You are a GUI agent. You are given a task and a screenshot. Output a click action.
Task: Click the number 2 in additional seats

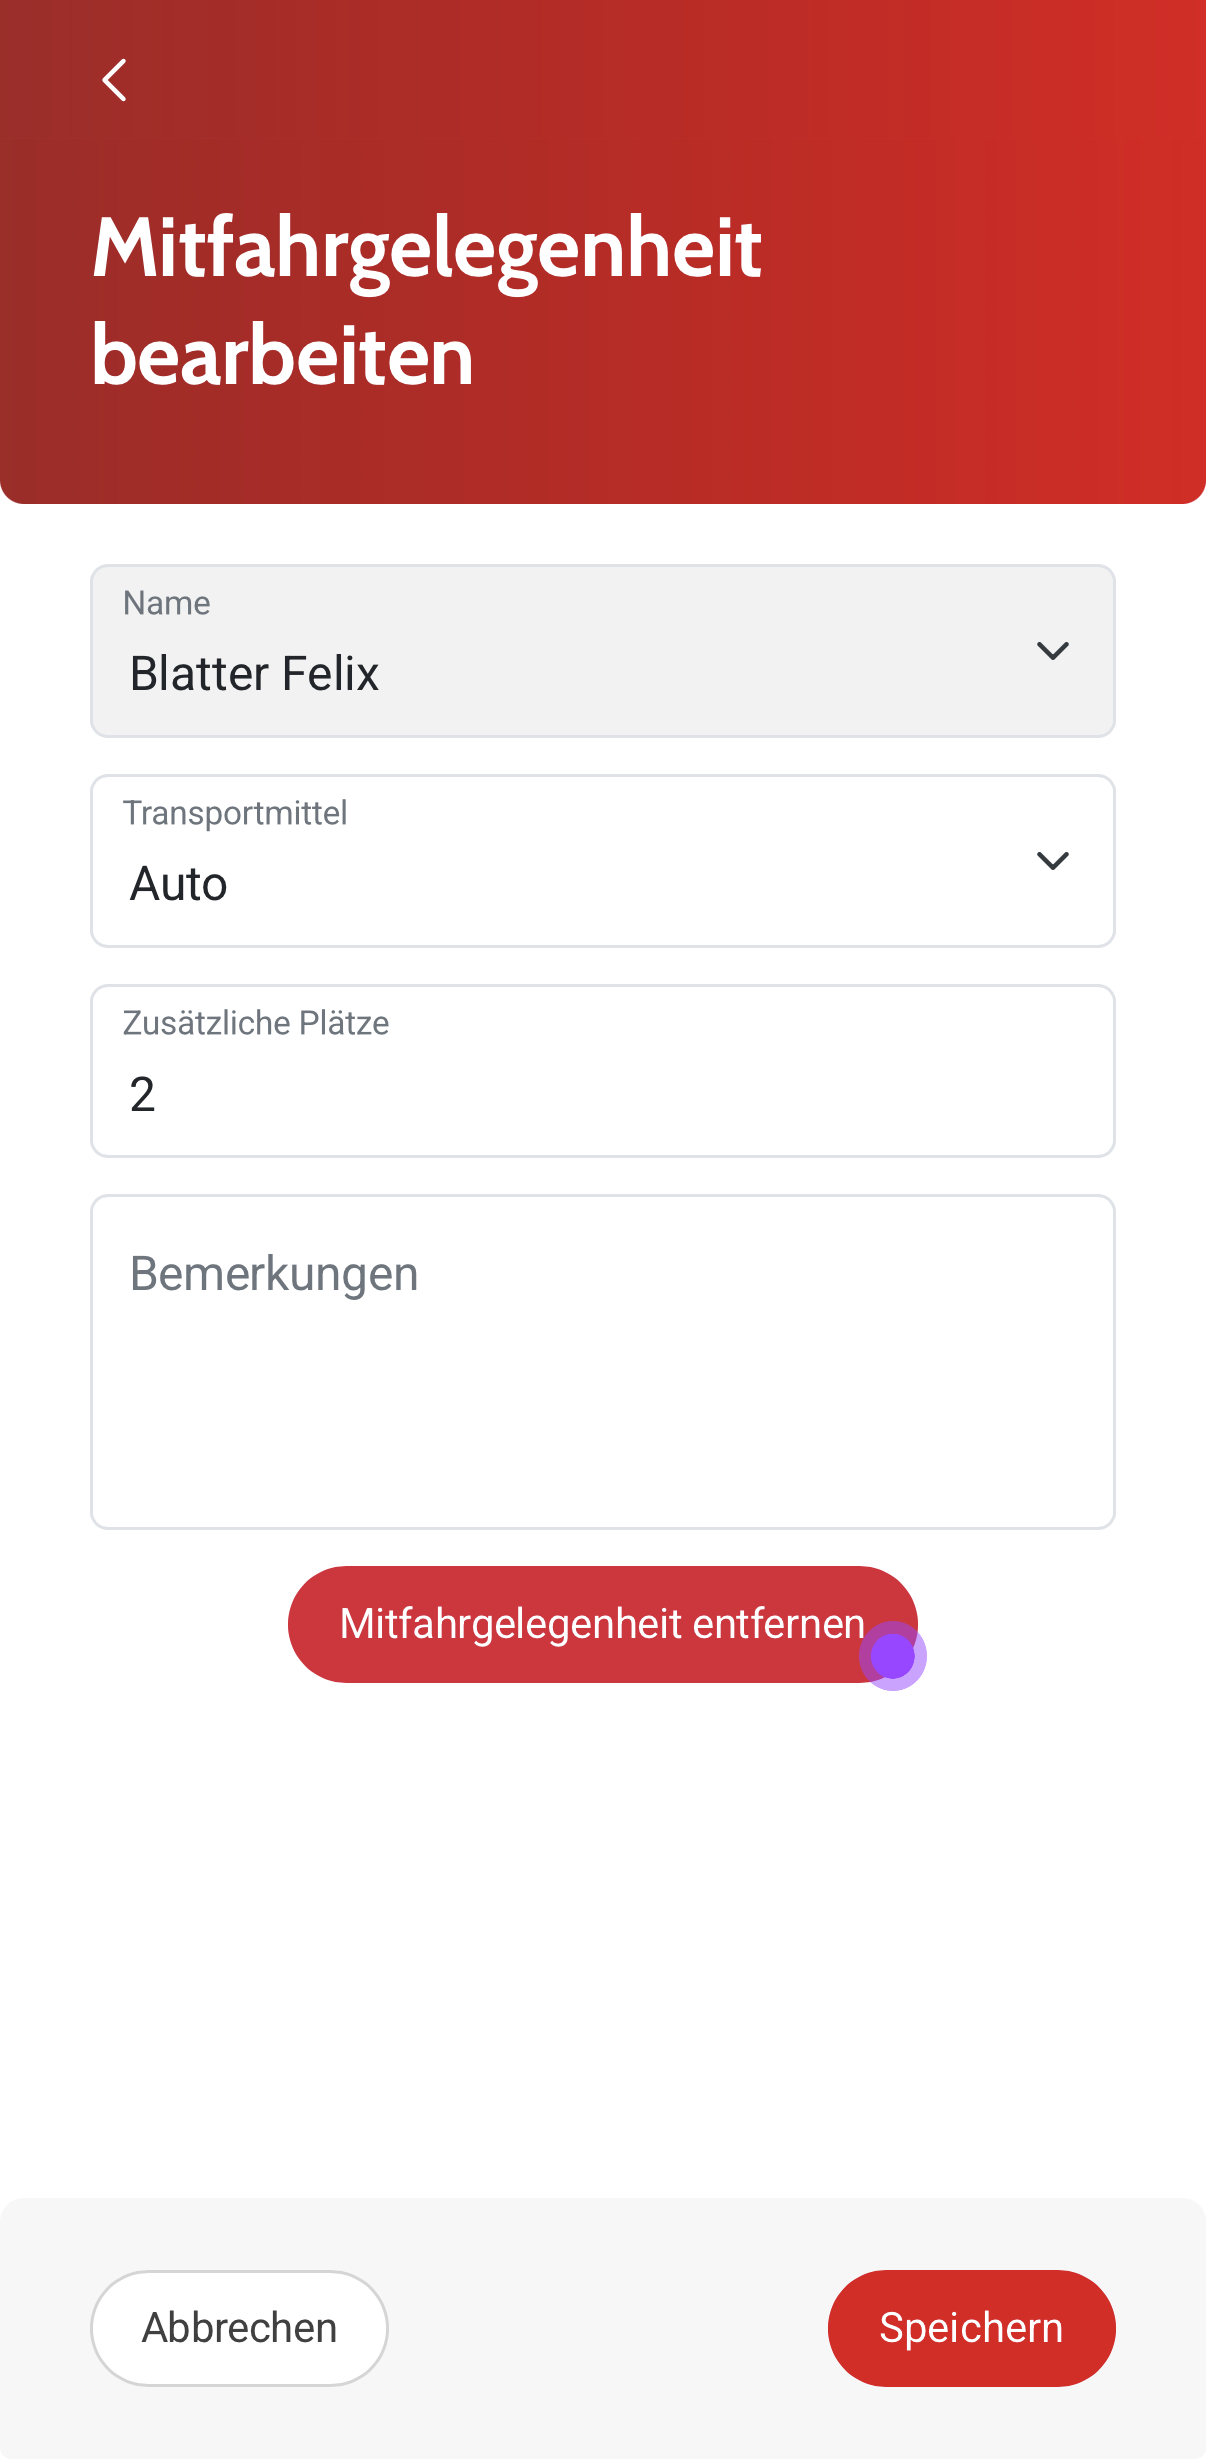[x=142, y=1094]
